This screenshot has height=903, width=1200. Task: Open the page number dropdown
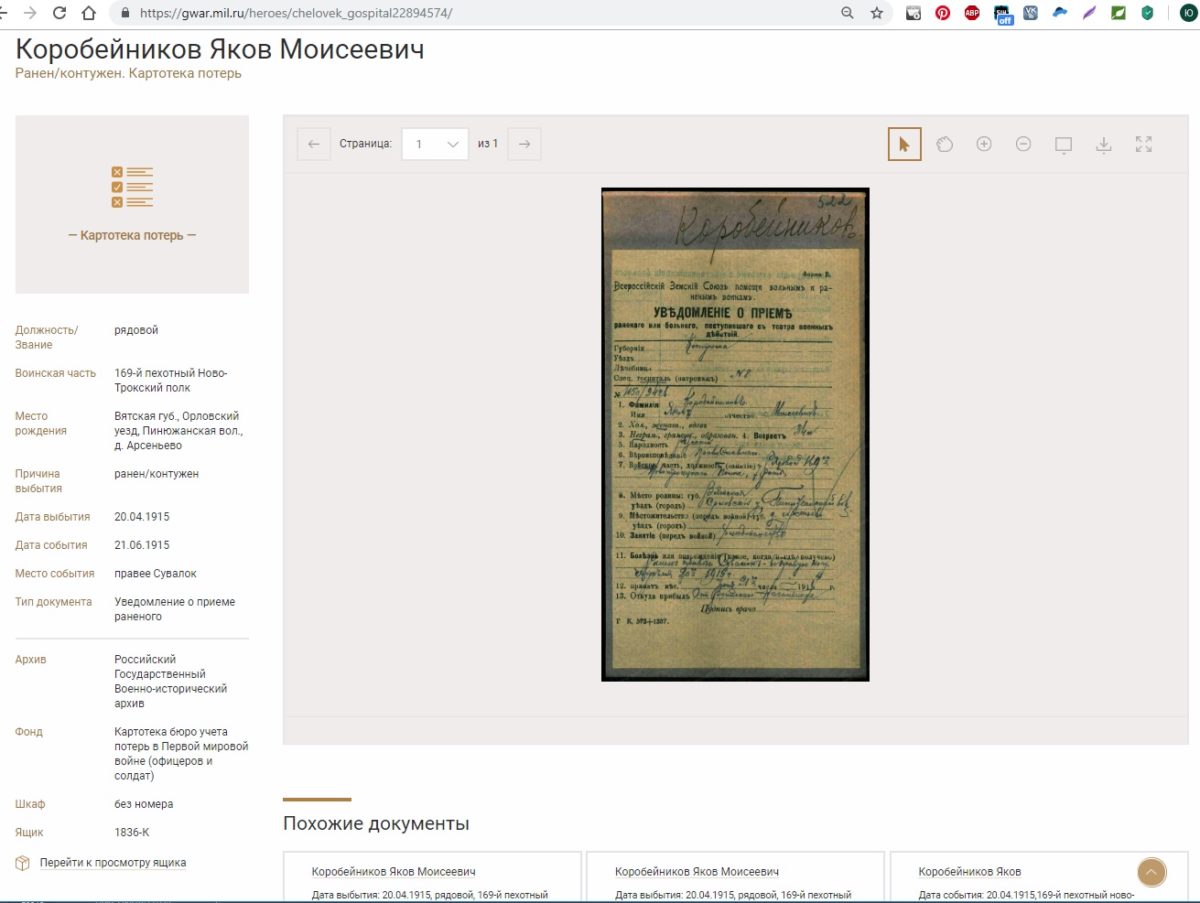tap(435, 144)
